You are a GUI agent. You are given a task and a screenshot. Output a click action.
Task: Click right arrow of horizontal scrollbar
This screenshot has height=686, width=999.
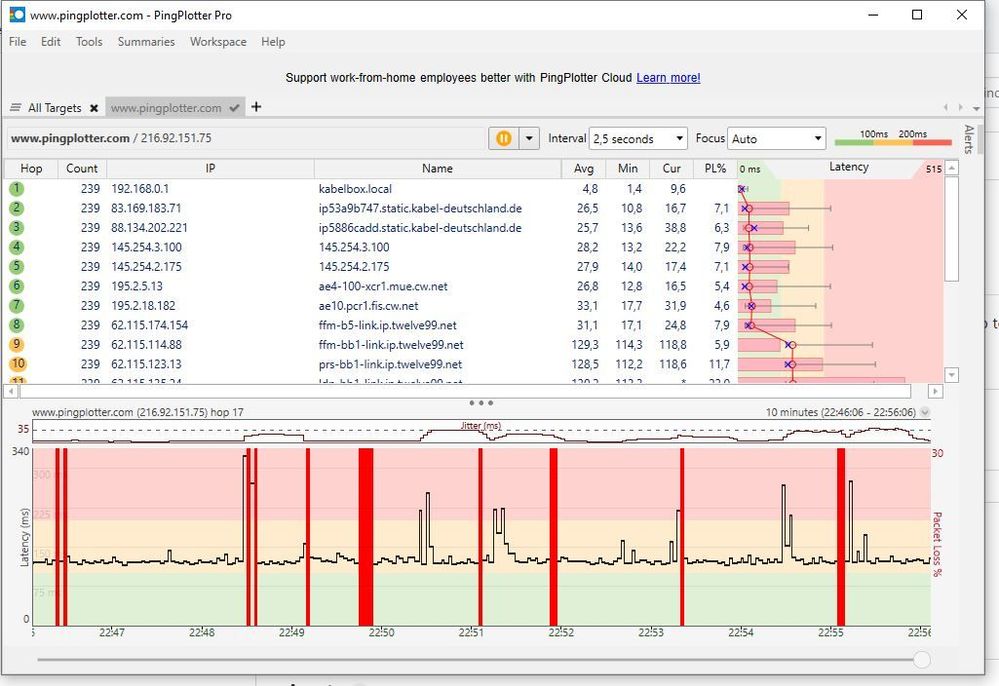tap(935, 390)
